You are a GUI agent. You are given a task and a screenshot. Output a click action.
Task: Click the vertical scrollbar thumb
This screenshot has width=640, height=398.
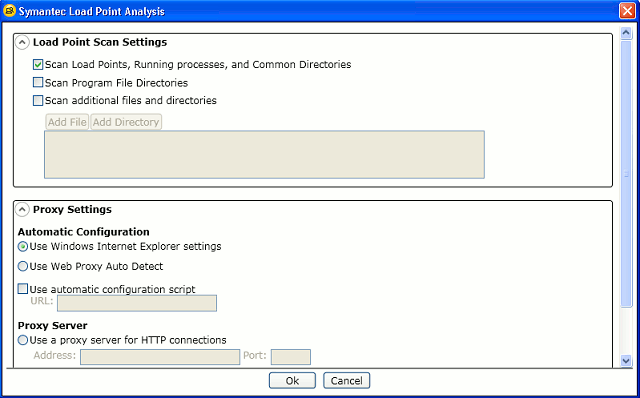point(626,174)
